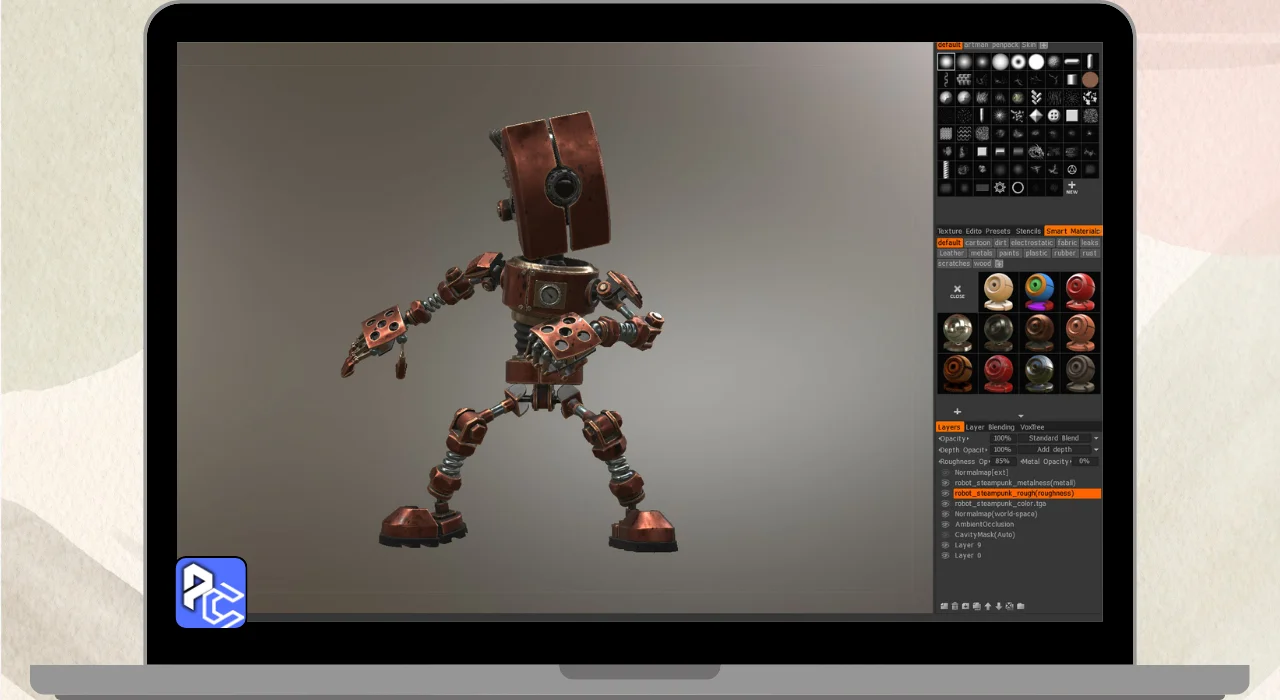This screenshot has width=1280, height=700.
Task: Select the shiny red smart material preview
Action: [x=1080, y=292]
